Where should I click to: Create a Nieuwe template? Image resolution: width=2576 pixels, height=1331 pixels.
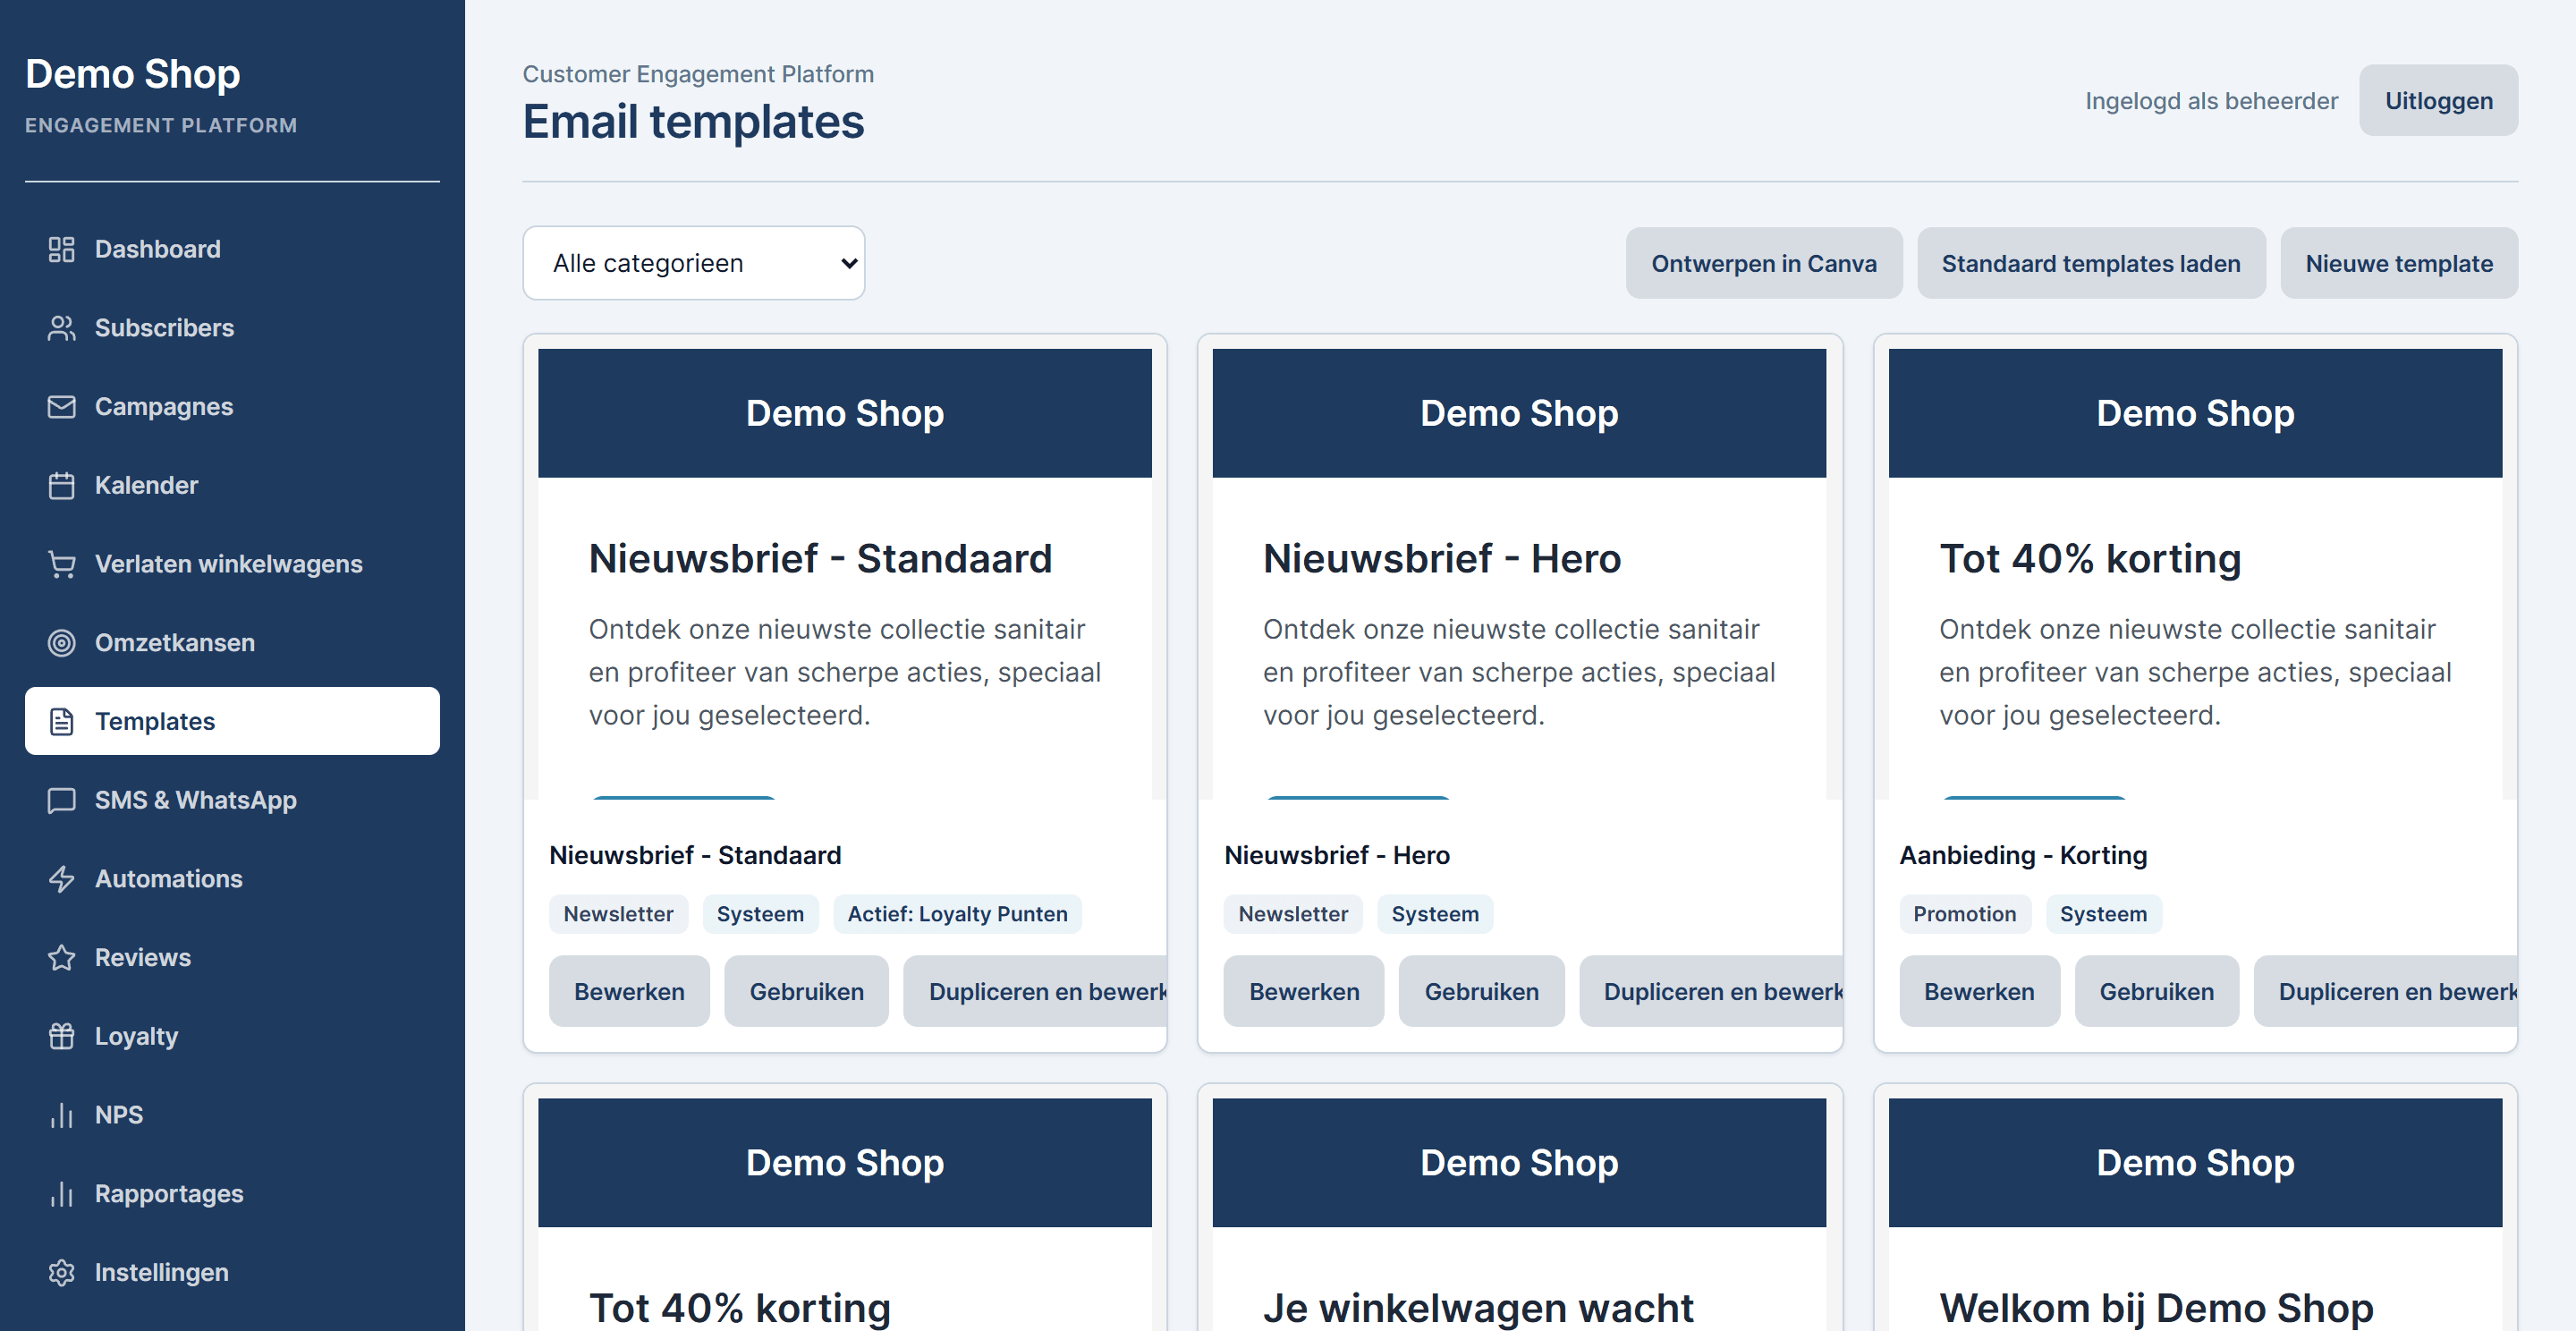point(2398,263)
